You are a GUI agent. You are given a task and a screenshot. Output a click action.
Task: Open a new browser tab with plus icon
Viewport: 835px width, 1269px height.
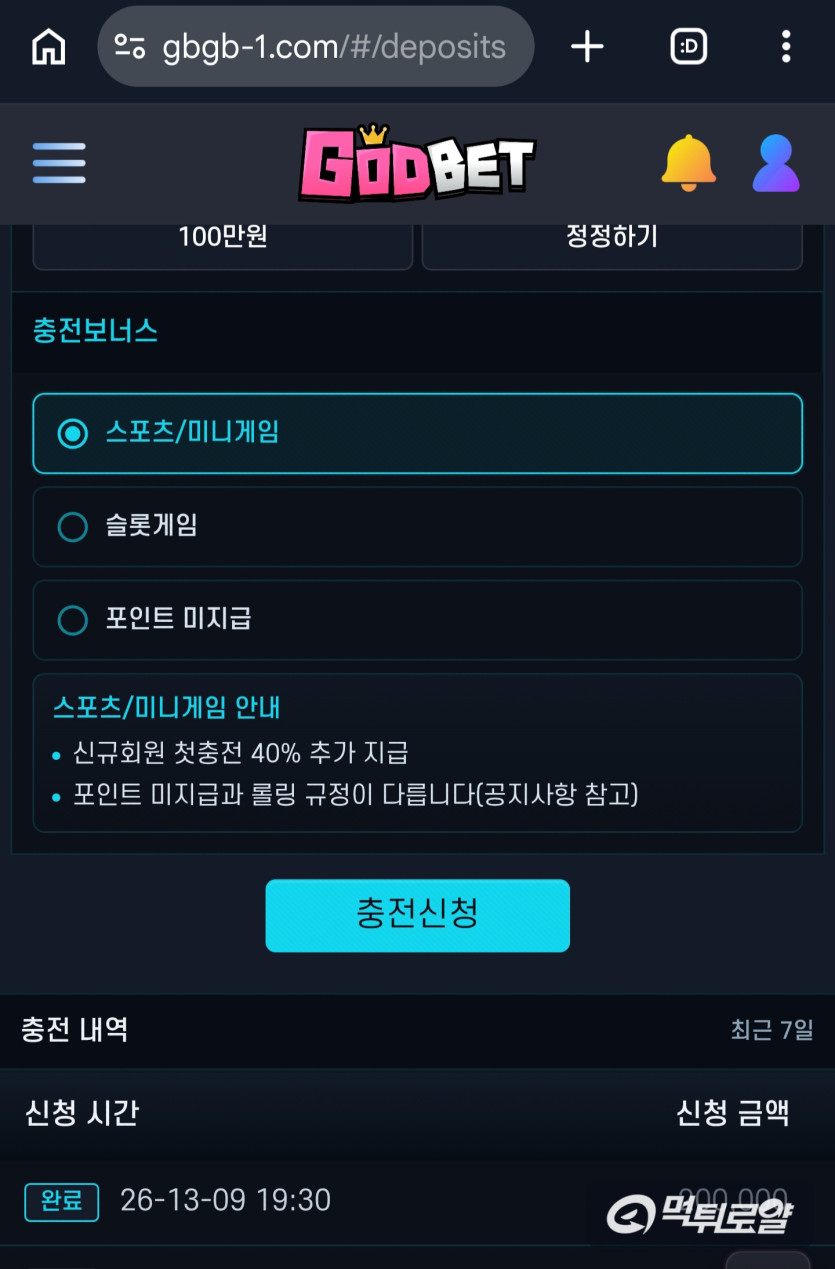[587, 47]
